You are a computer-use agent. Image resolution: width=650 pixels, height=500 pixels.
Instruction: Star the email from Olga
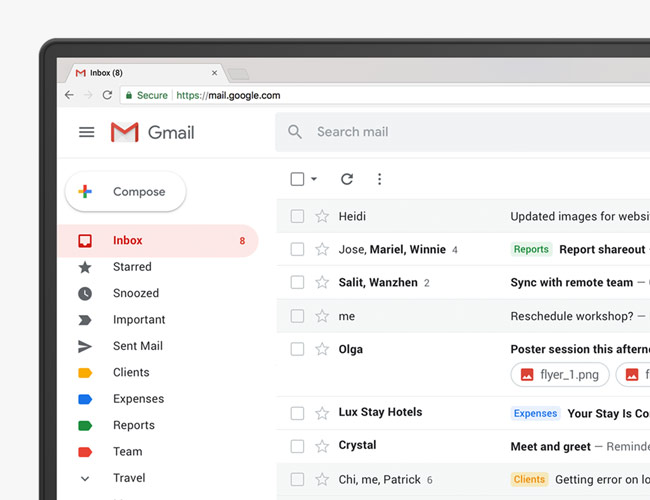(x=322, y=349)
